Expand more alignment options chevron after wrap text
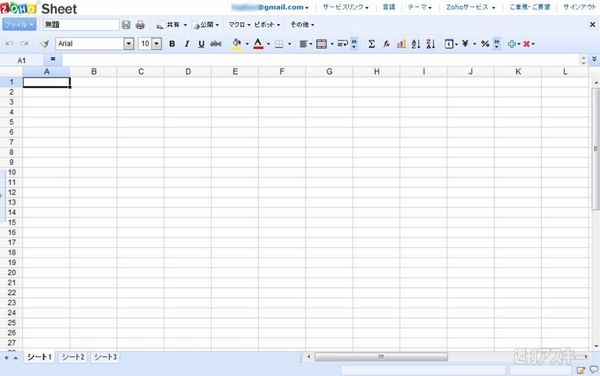 [354, 44]
